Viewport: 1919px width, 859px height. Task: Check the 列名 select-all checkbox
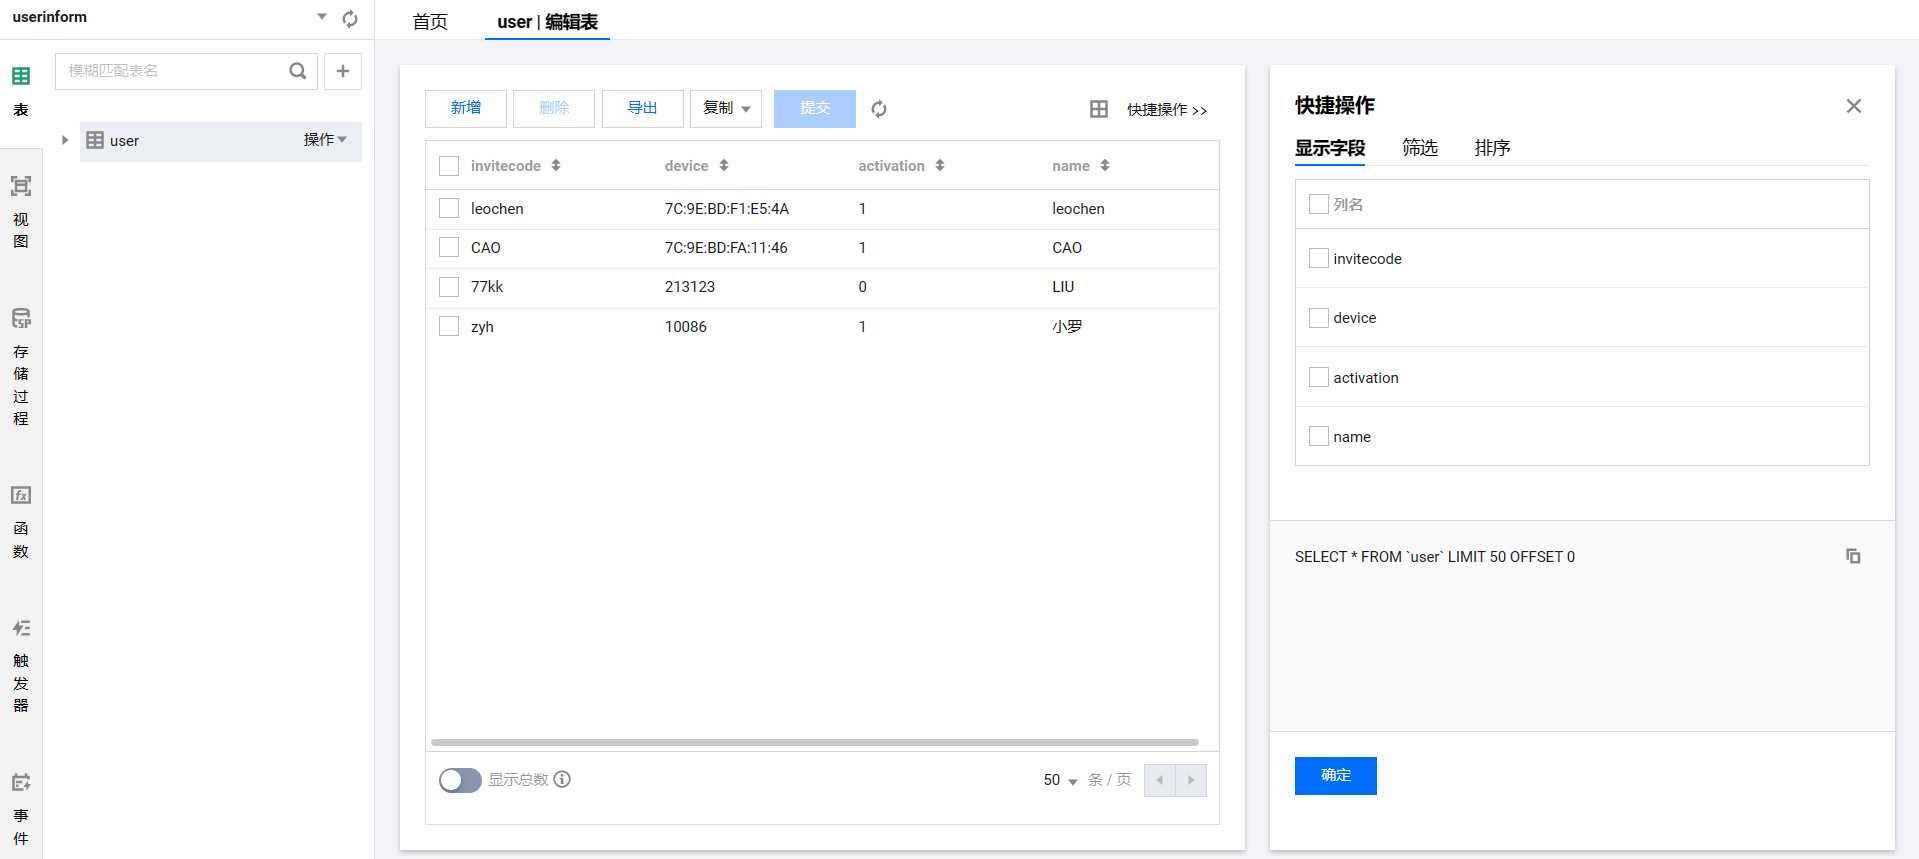point(1319,204)
